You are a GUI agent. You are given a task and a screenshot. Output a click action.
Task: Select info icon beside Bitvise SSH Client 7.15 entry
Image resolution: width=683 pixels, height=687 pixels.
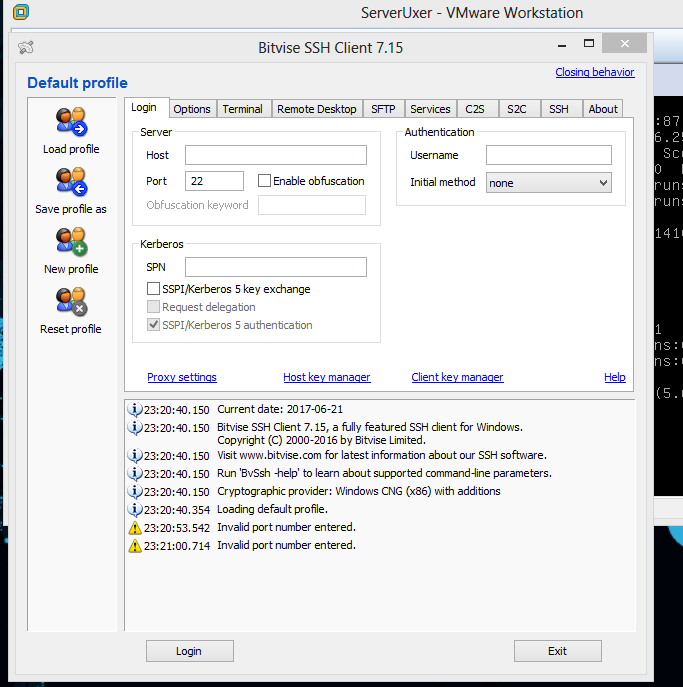click(135, 427)
